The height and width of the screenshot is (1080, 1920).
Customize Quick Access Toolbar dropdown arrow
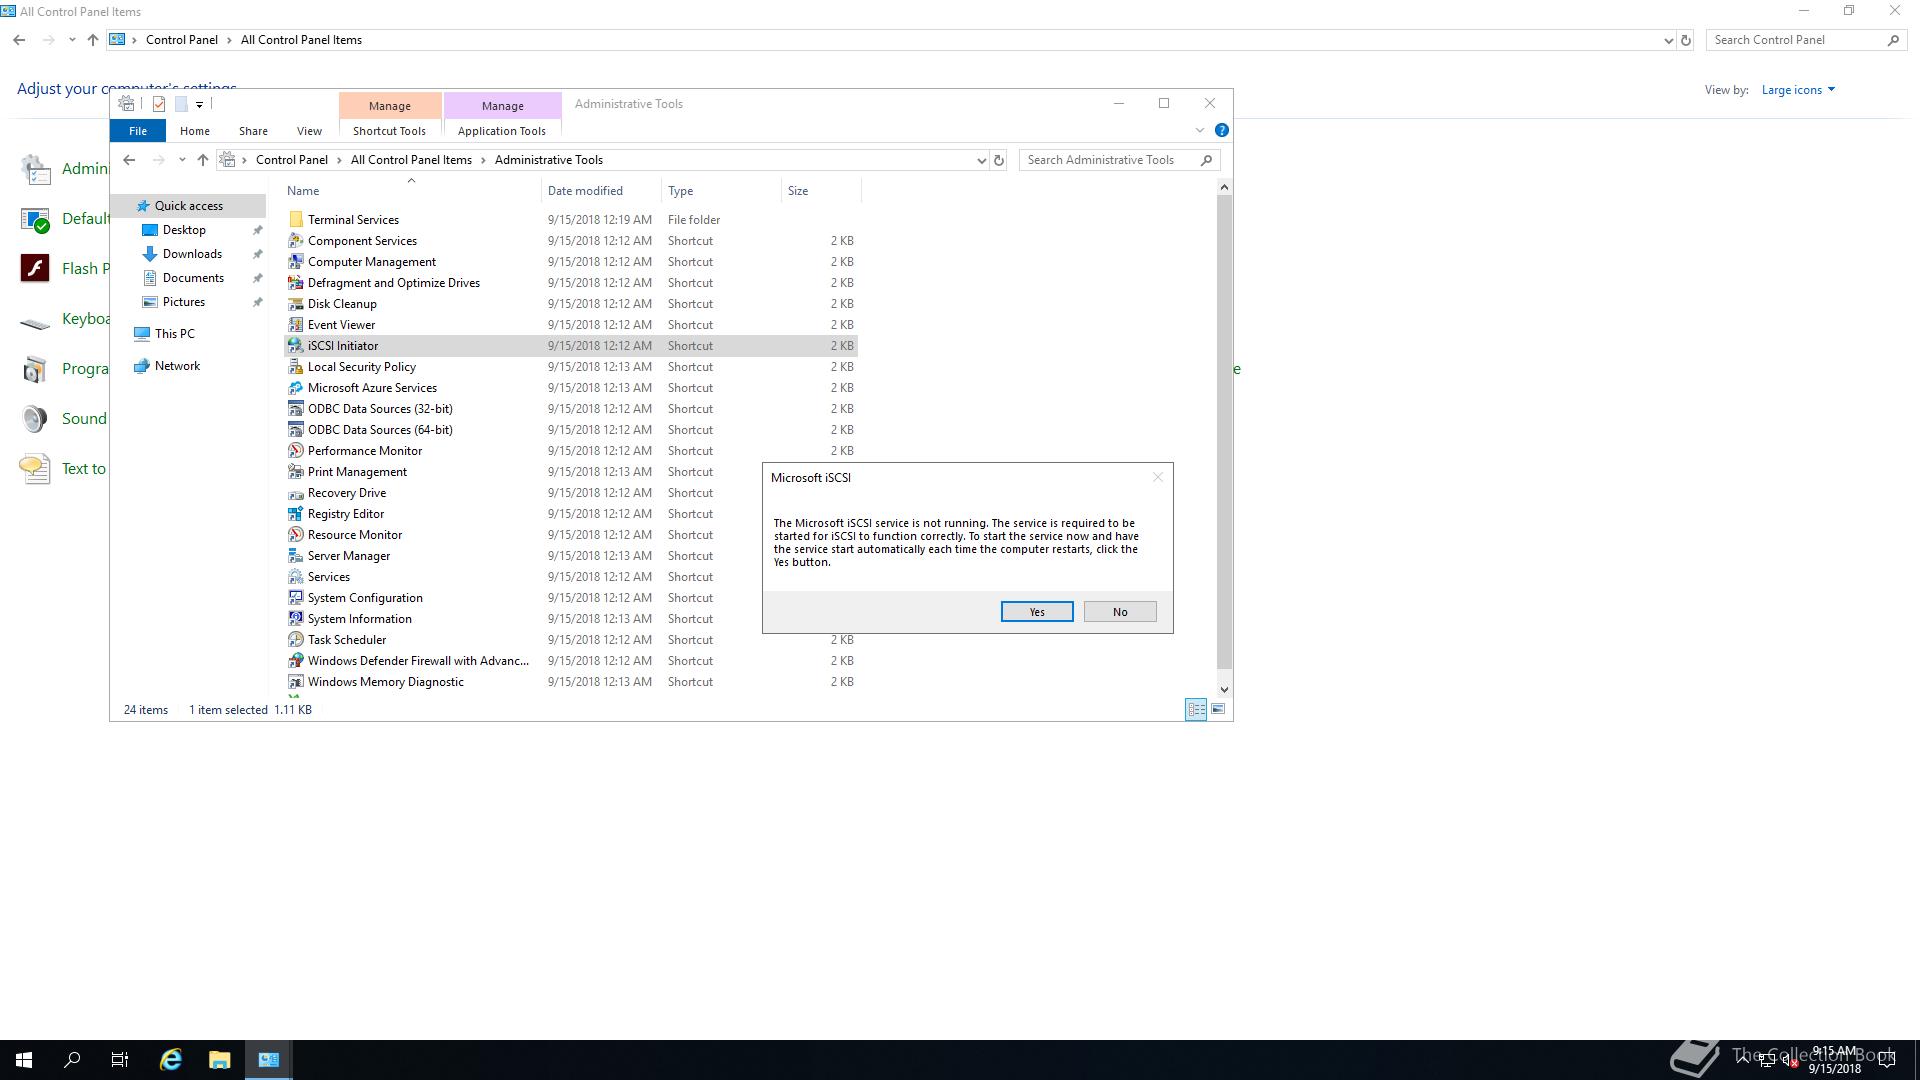tap(200, 104)
